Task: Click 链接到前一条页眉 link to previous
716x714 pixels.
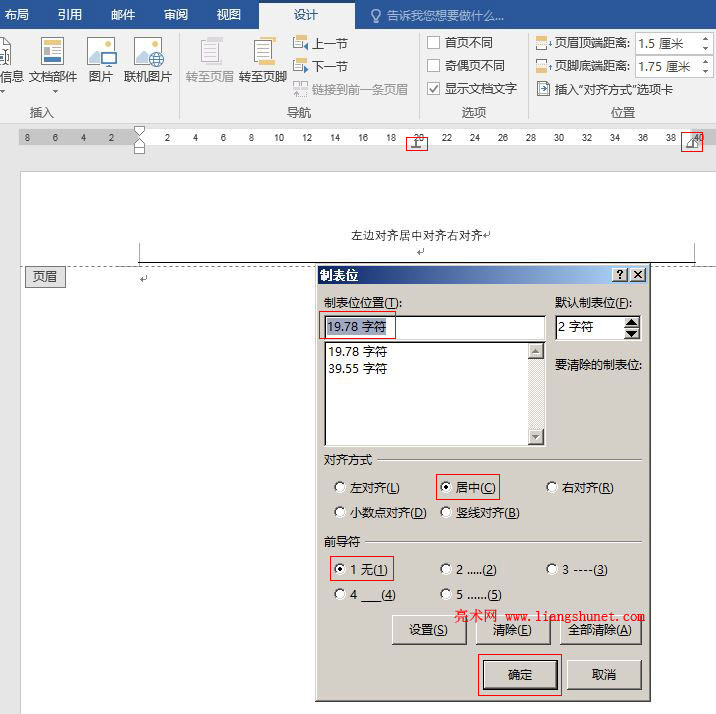Action: (350, 89)
